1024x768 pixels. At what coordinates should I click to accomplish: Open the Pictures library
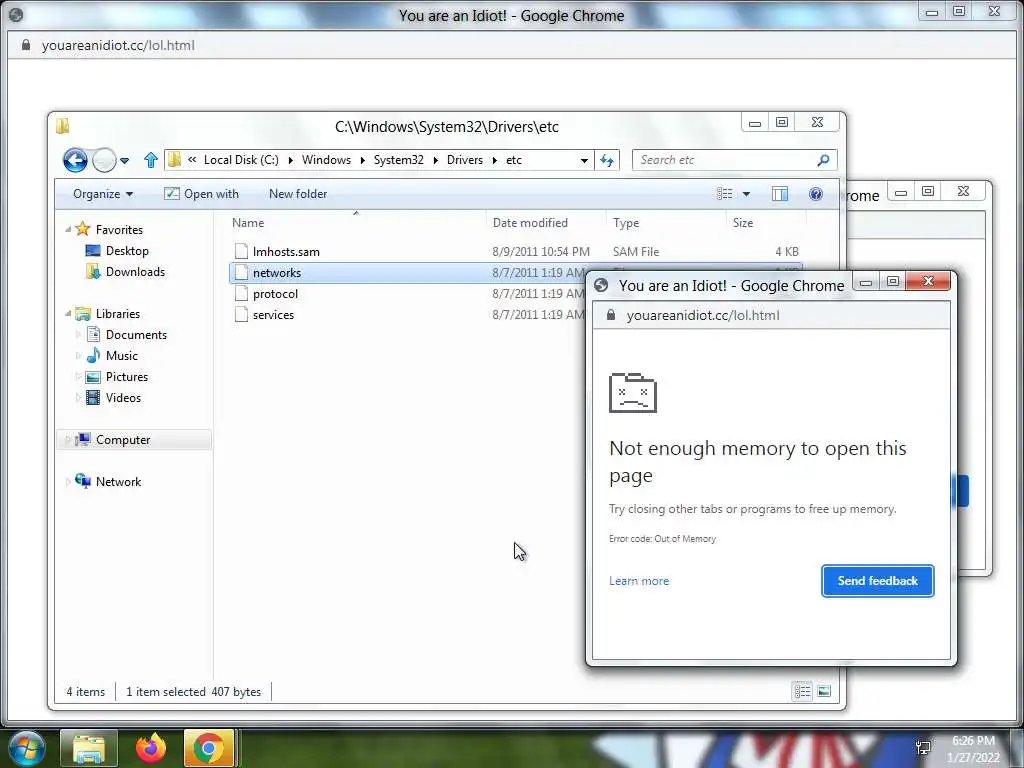pyautogui.click(x=127, y=377)
